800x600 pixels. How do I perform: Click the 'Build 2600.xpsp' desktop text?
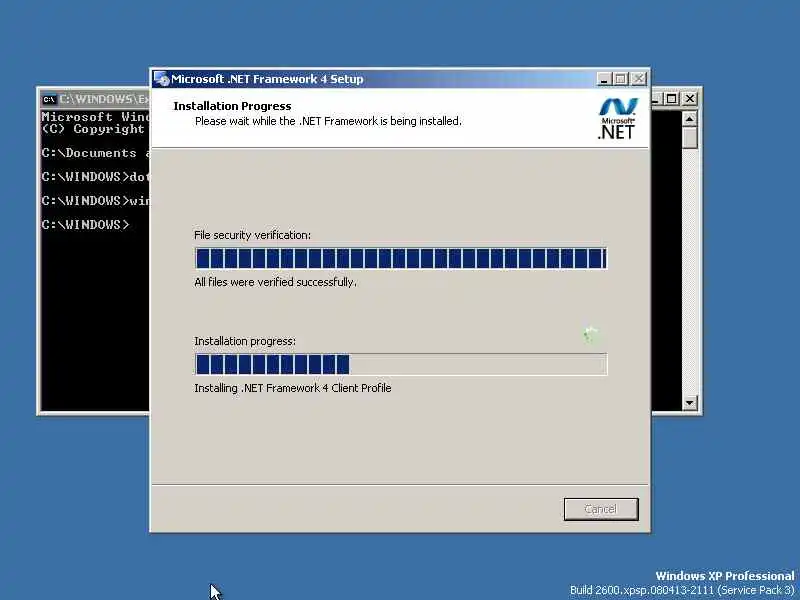click(682, 590)
